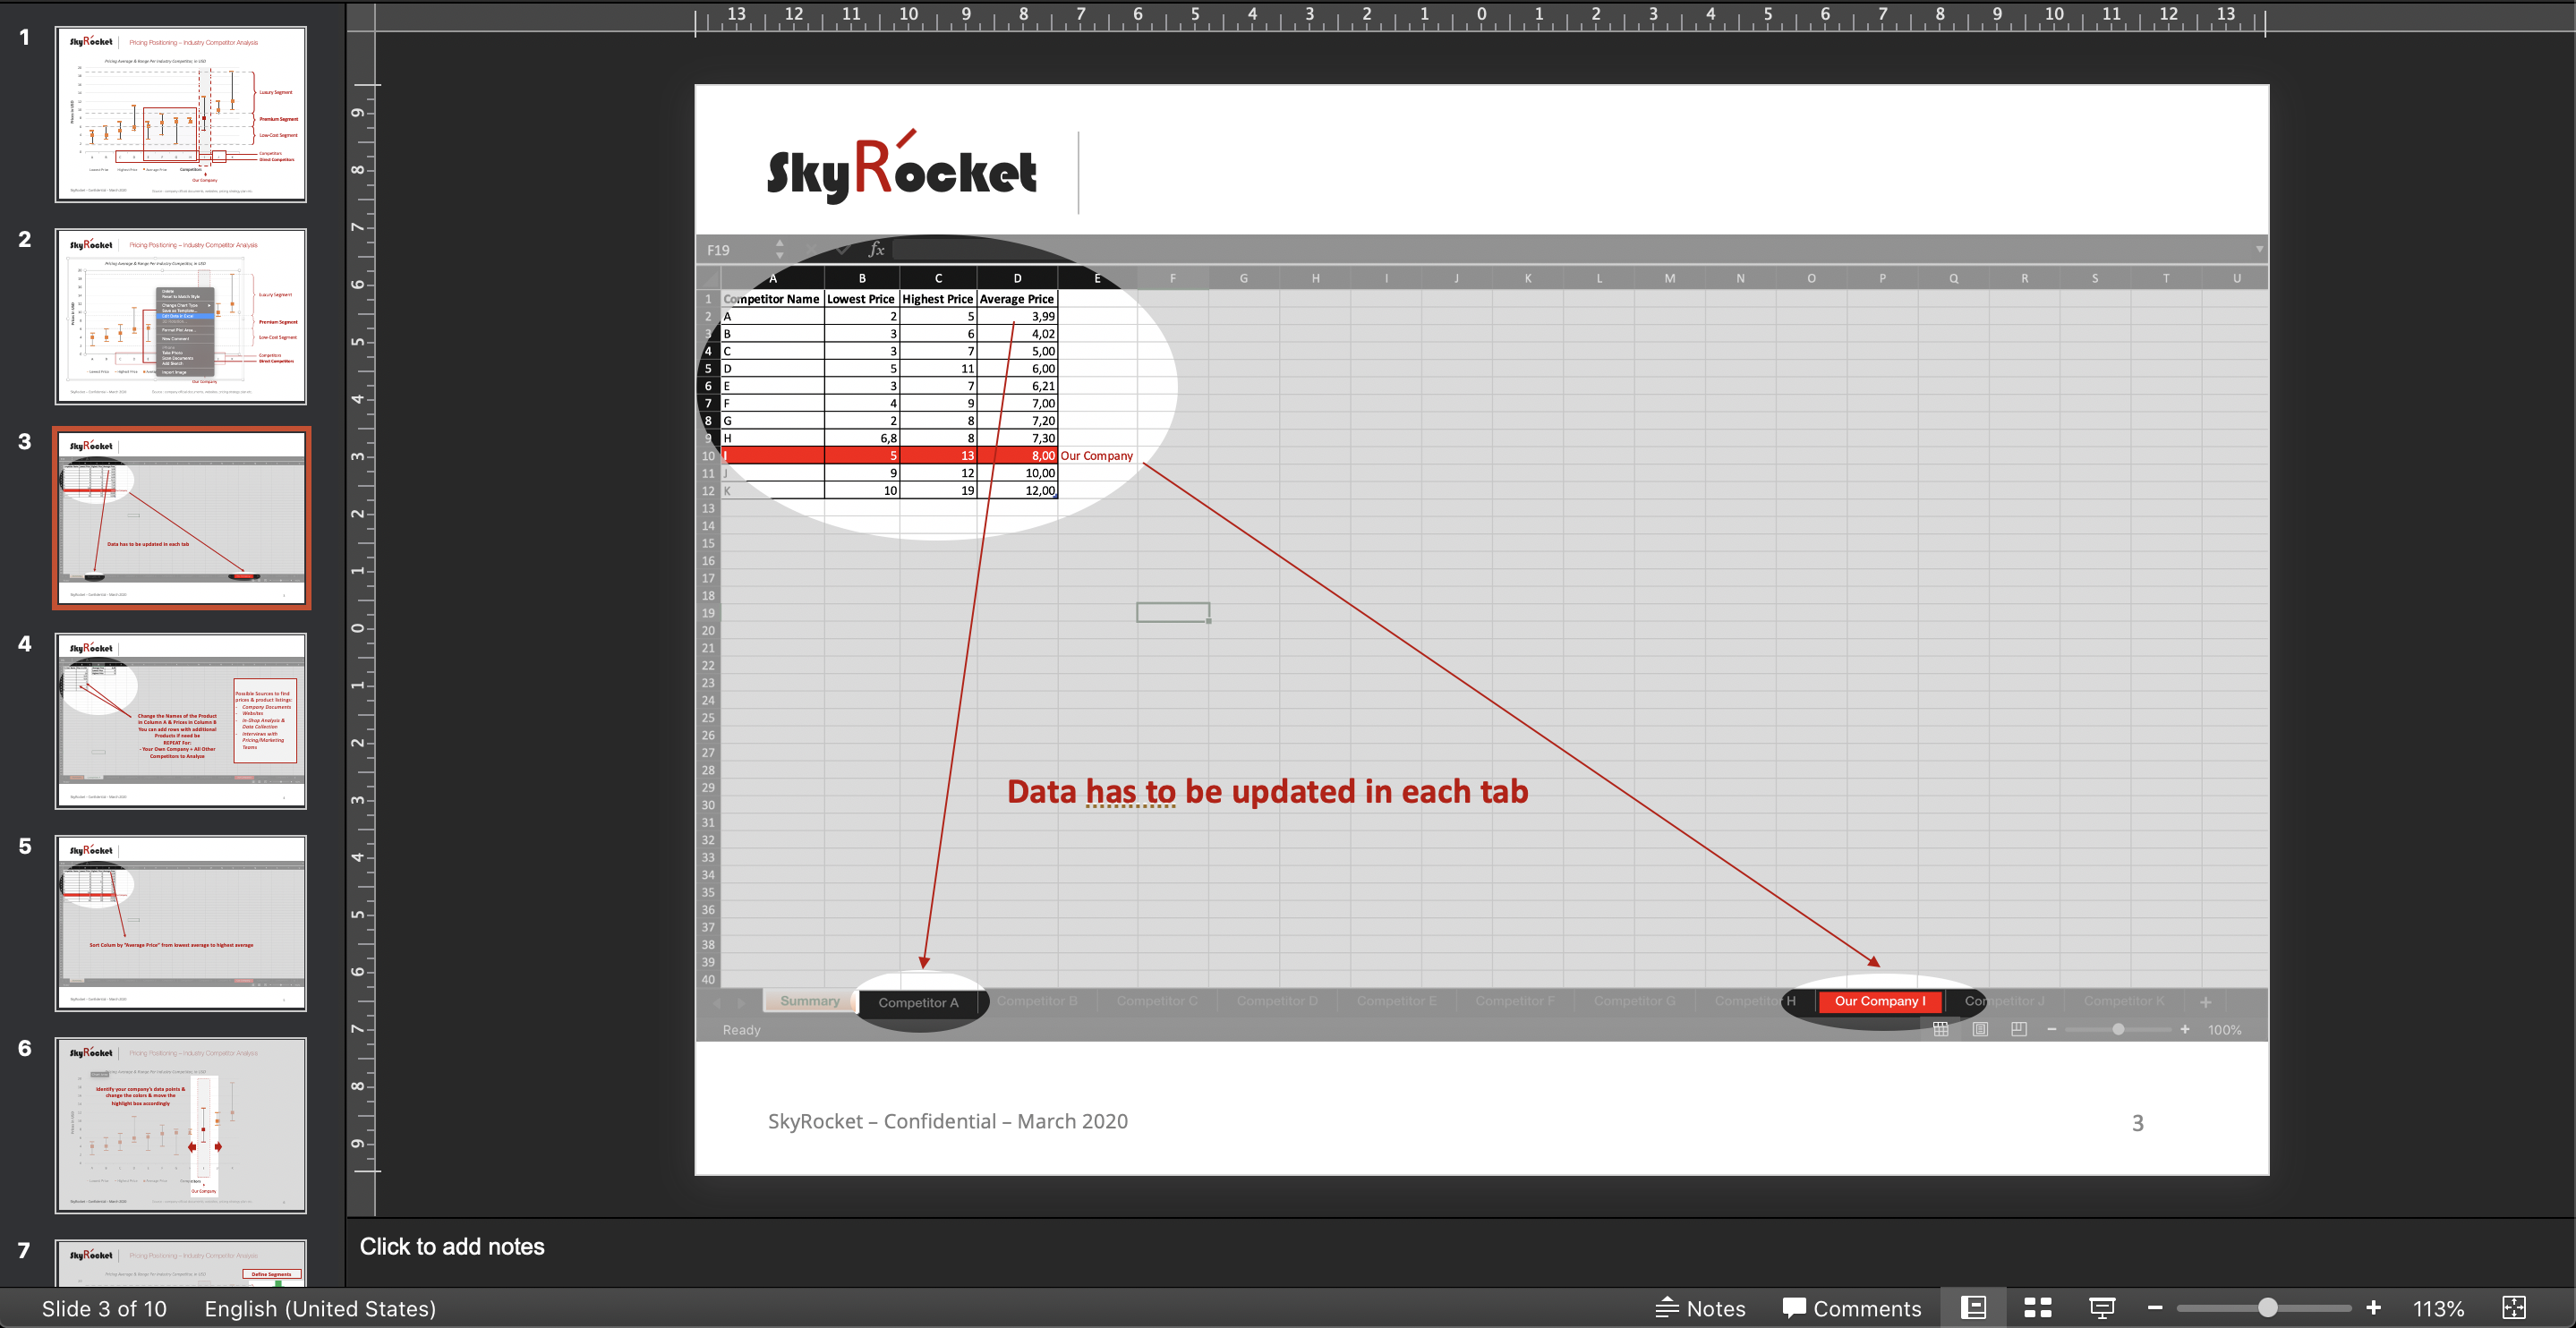This screenshot has height=1328, width=2576.
Task: Select slide 4 thumbnail with sources box
Action: coord(181,720)
